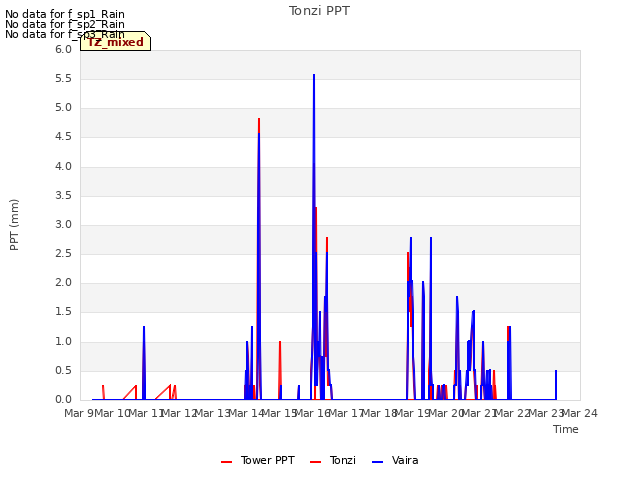Click the blue Vaira legend swatch
This screenshot has width=640, height=480.
(x=378, y=462)
